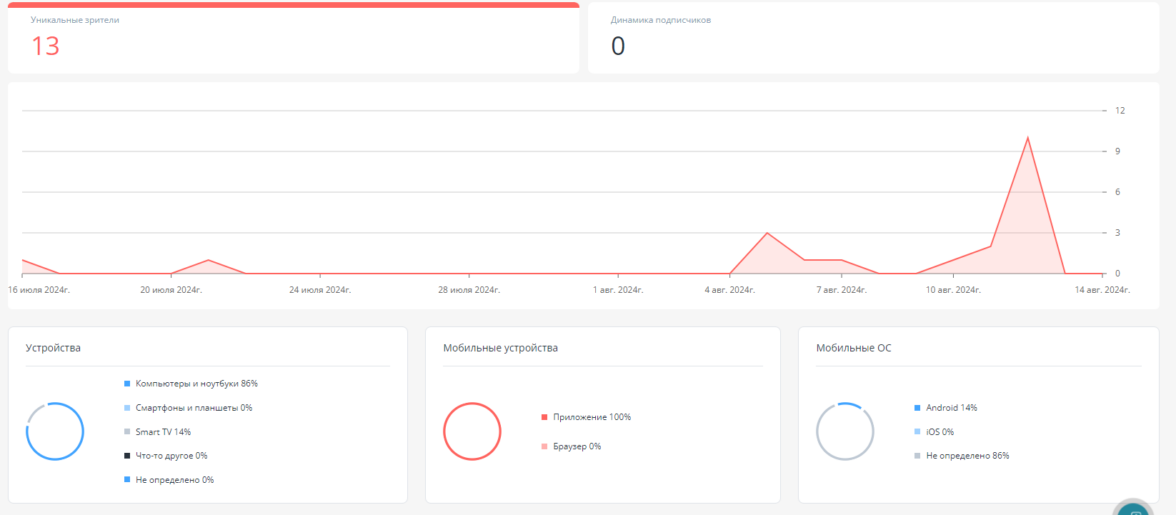This screenshot has width=1176, height=515.
Task: Click the 20 июля 2024г. axis label
Action: point(171,290)
